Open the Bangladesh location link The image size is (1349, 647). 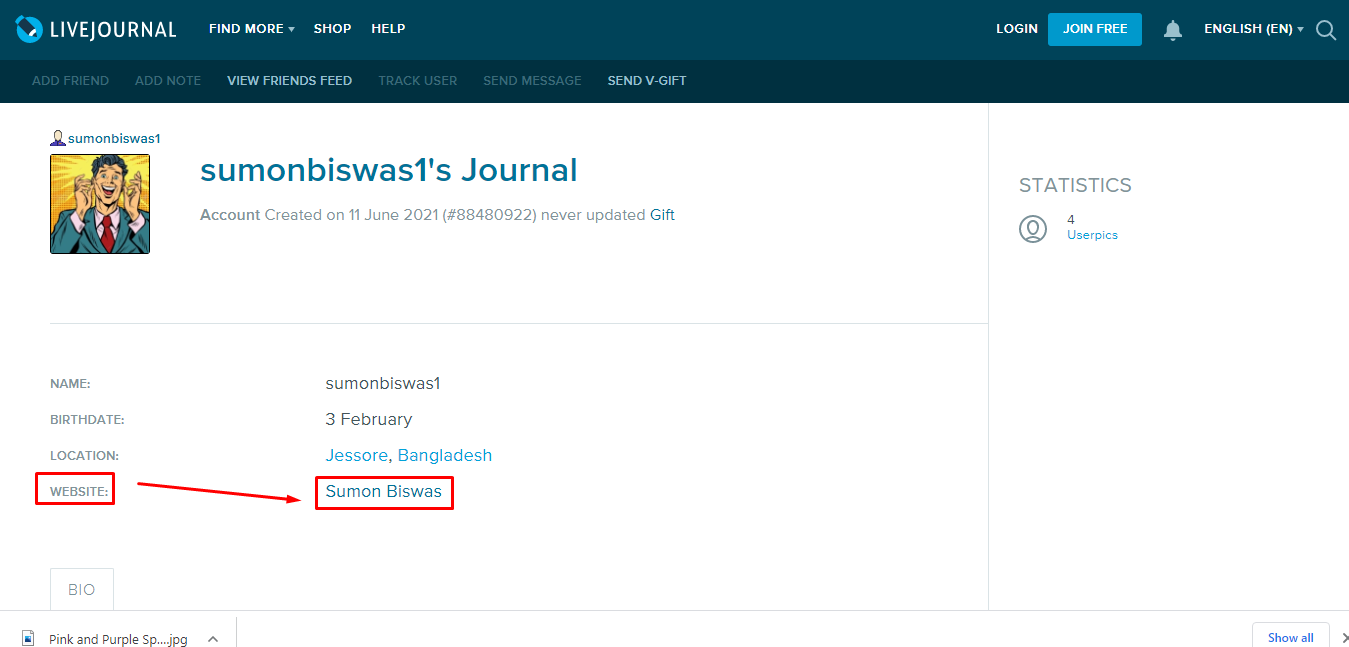click(x=445, y=455)
